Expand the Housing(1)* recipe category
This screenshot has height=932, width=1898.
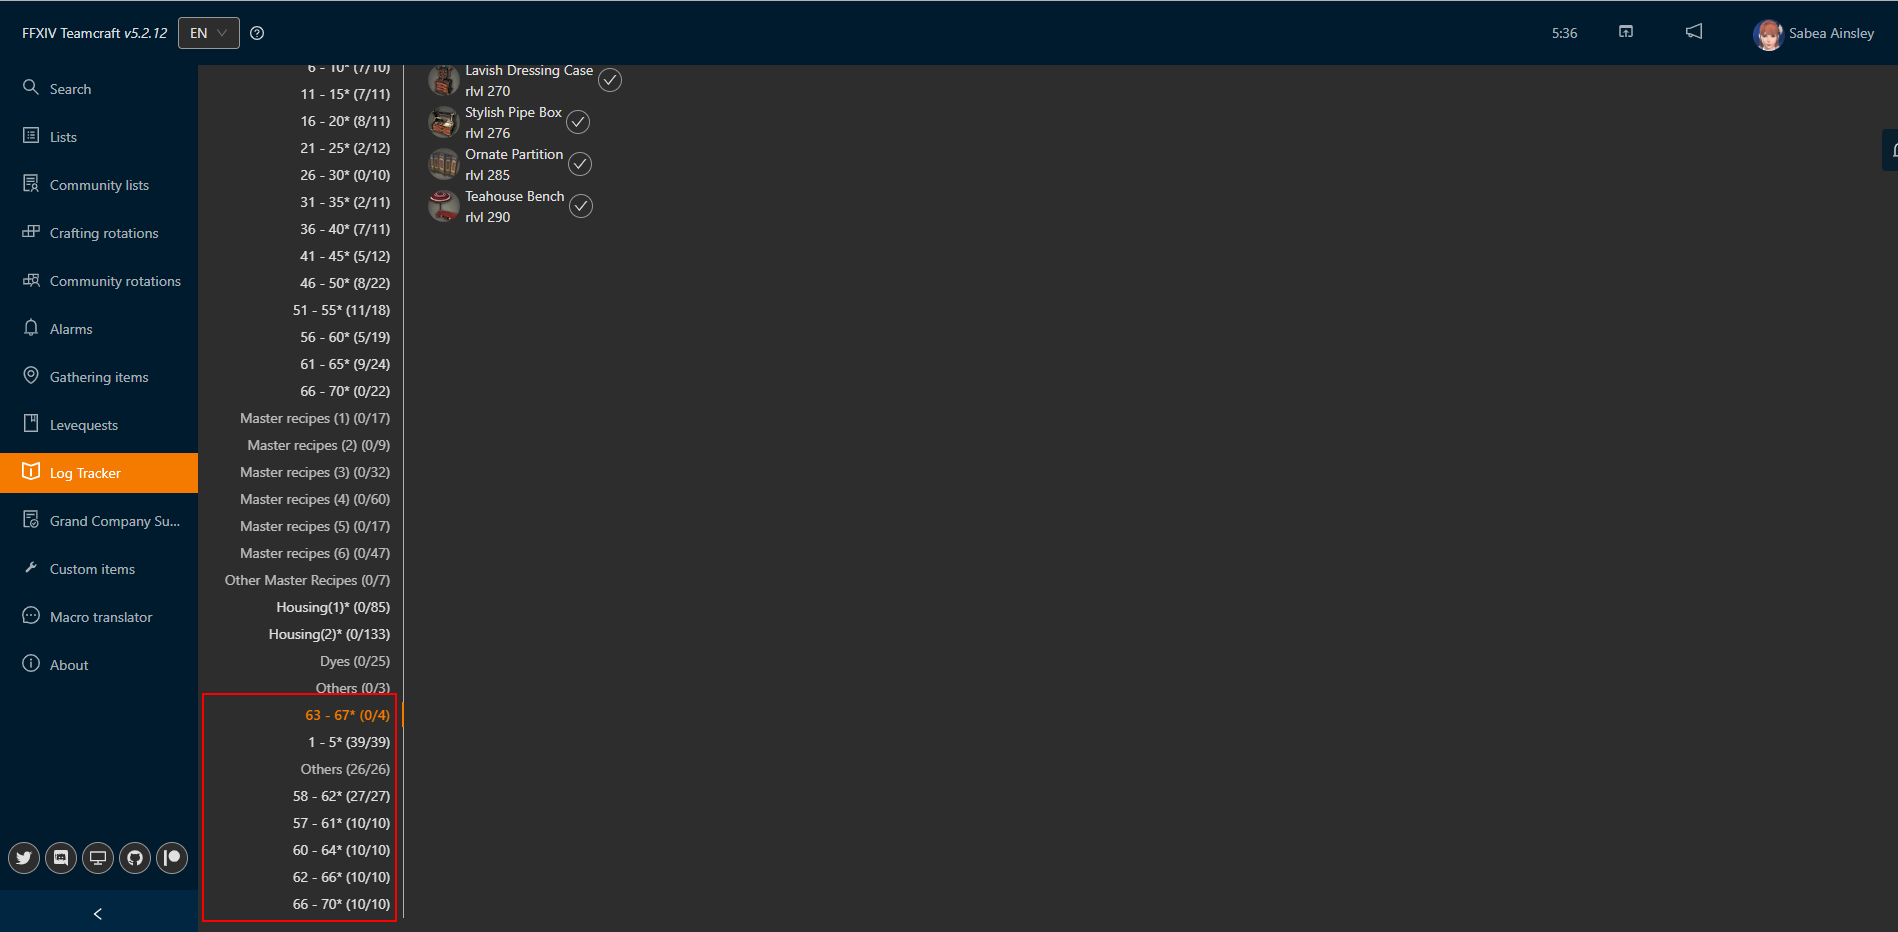coord(333,606)
